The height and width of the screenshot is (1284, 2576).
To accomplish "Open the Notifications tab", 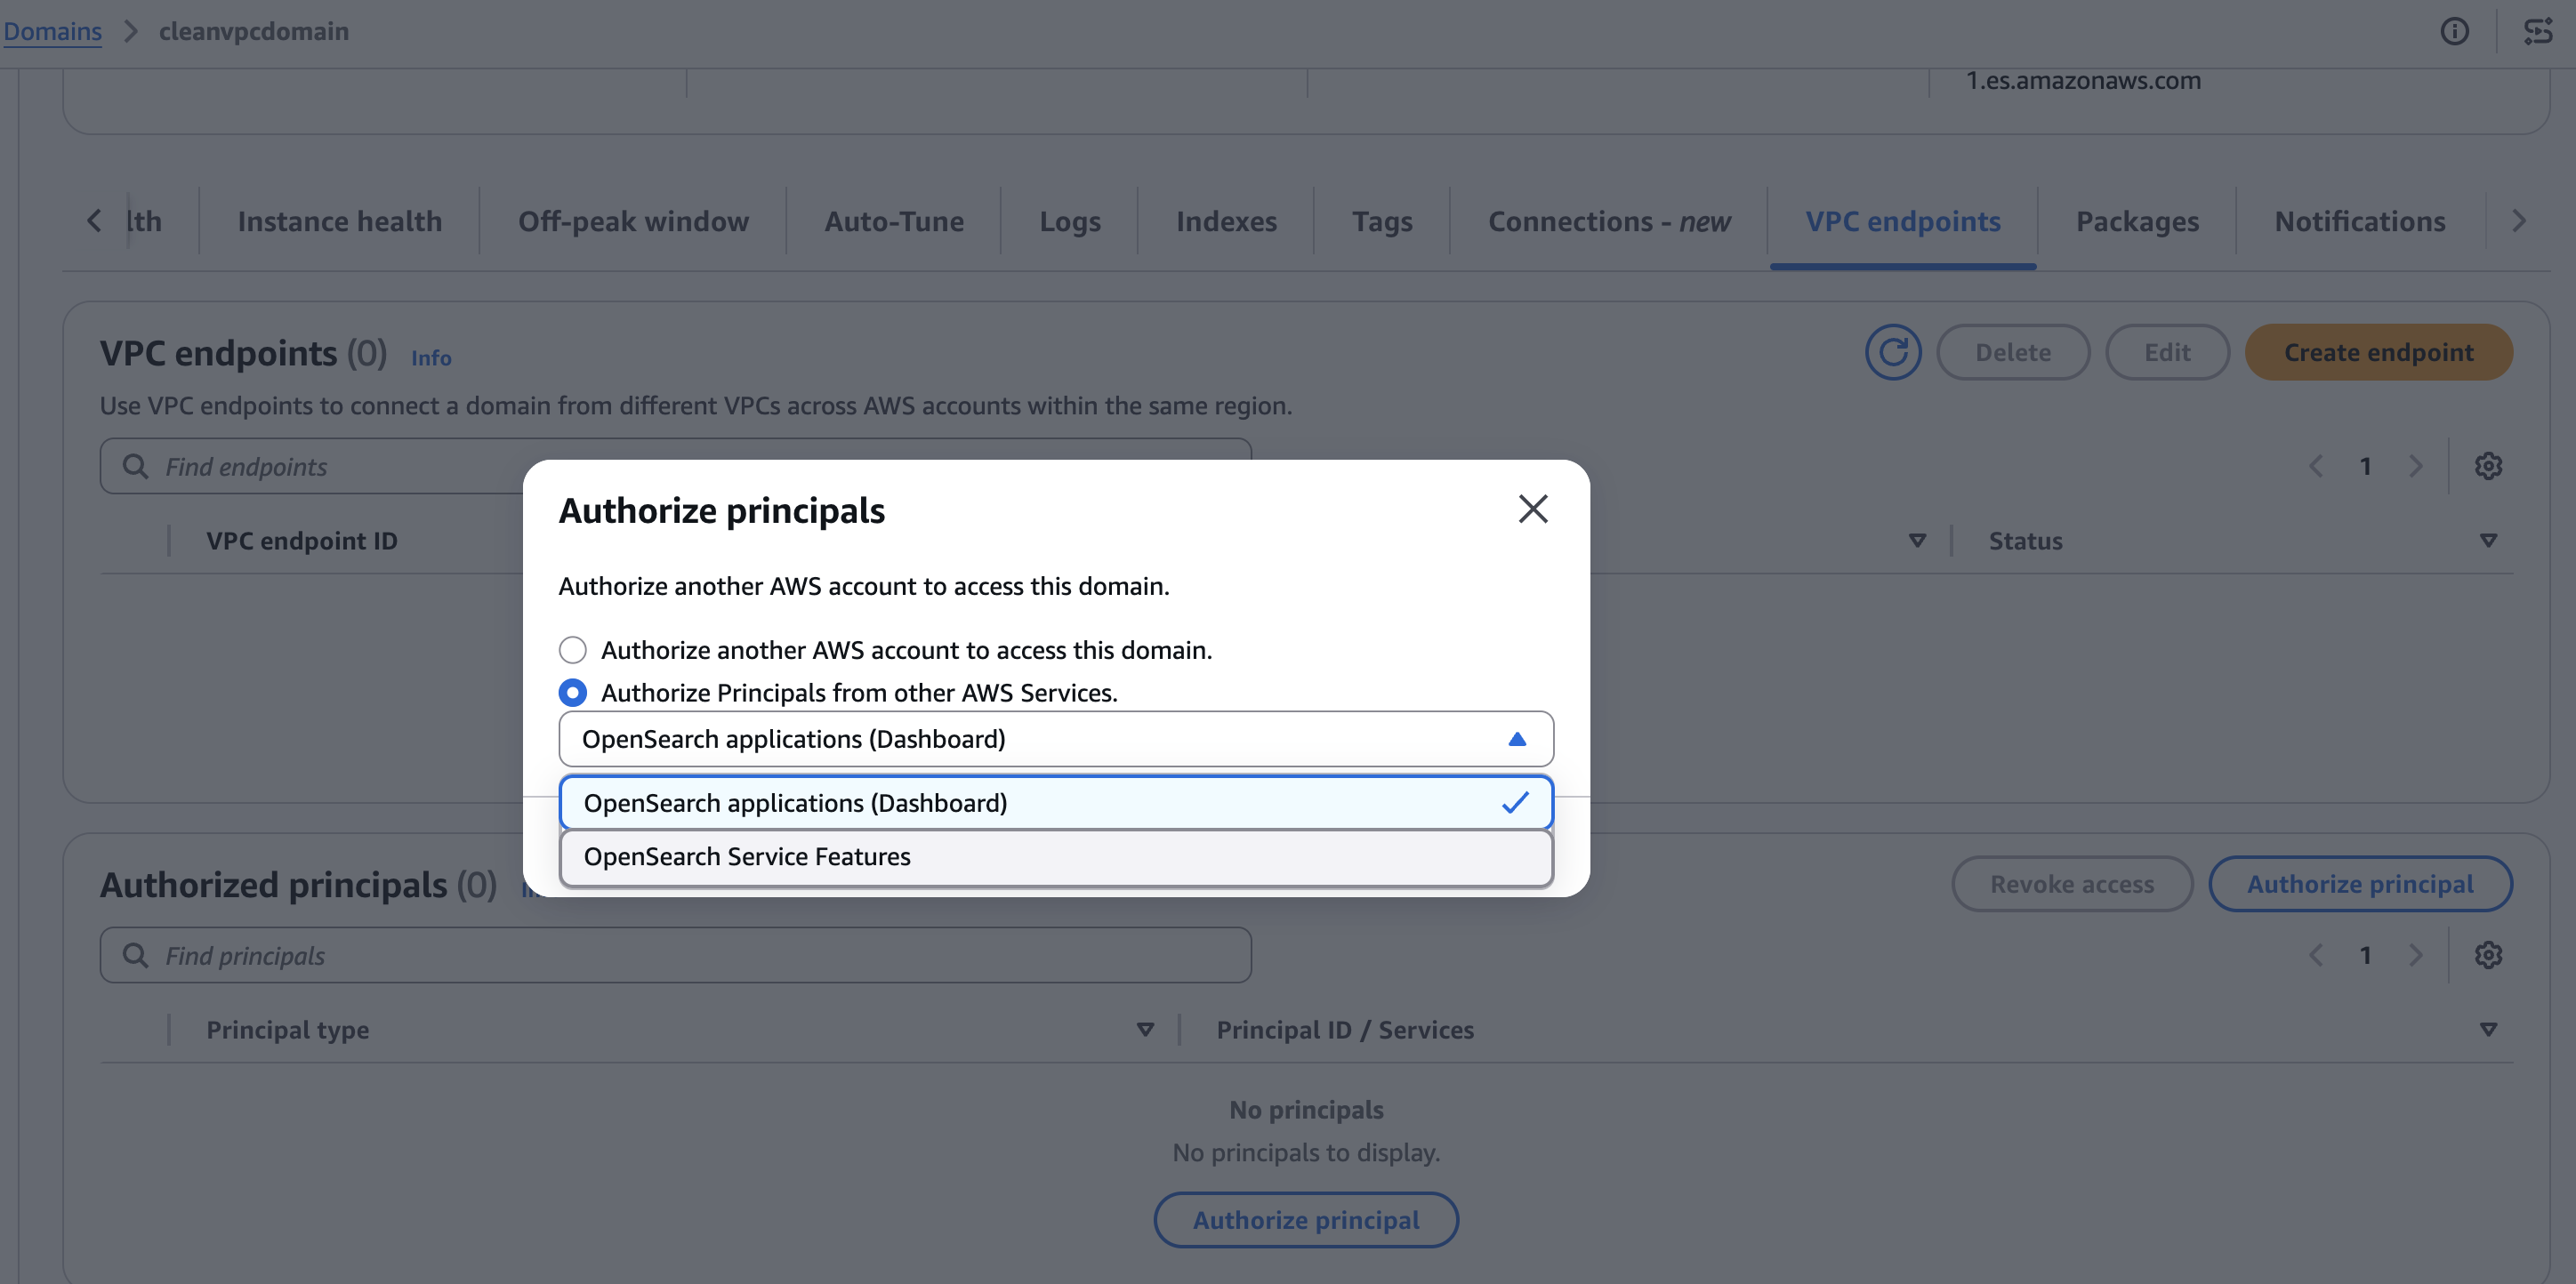I will click(2359, 221).
